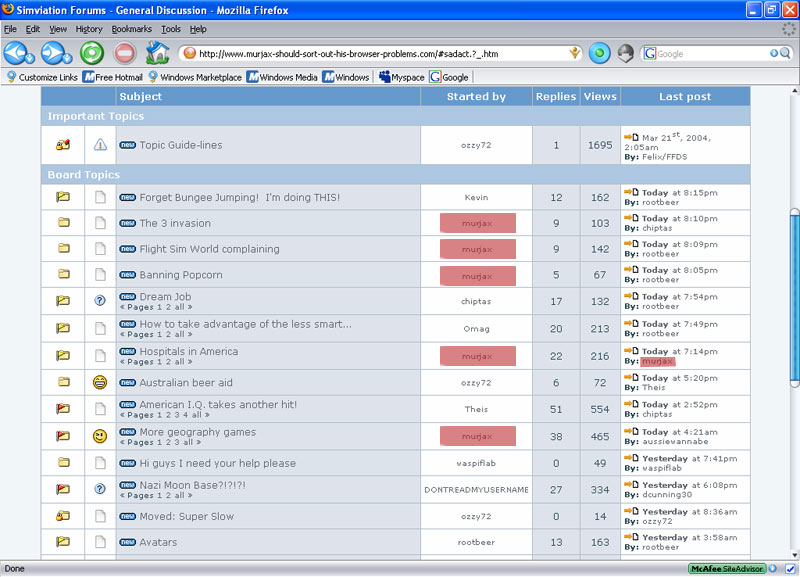This screenshot has height=577, width=800.
Task: Click the blue Go button beside address bar
Action: coord(599,53)
